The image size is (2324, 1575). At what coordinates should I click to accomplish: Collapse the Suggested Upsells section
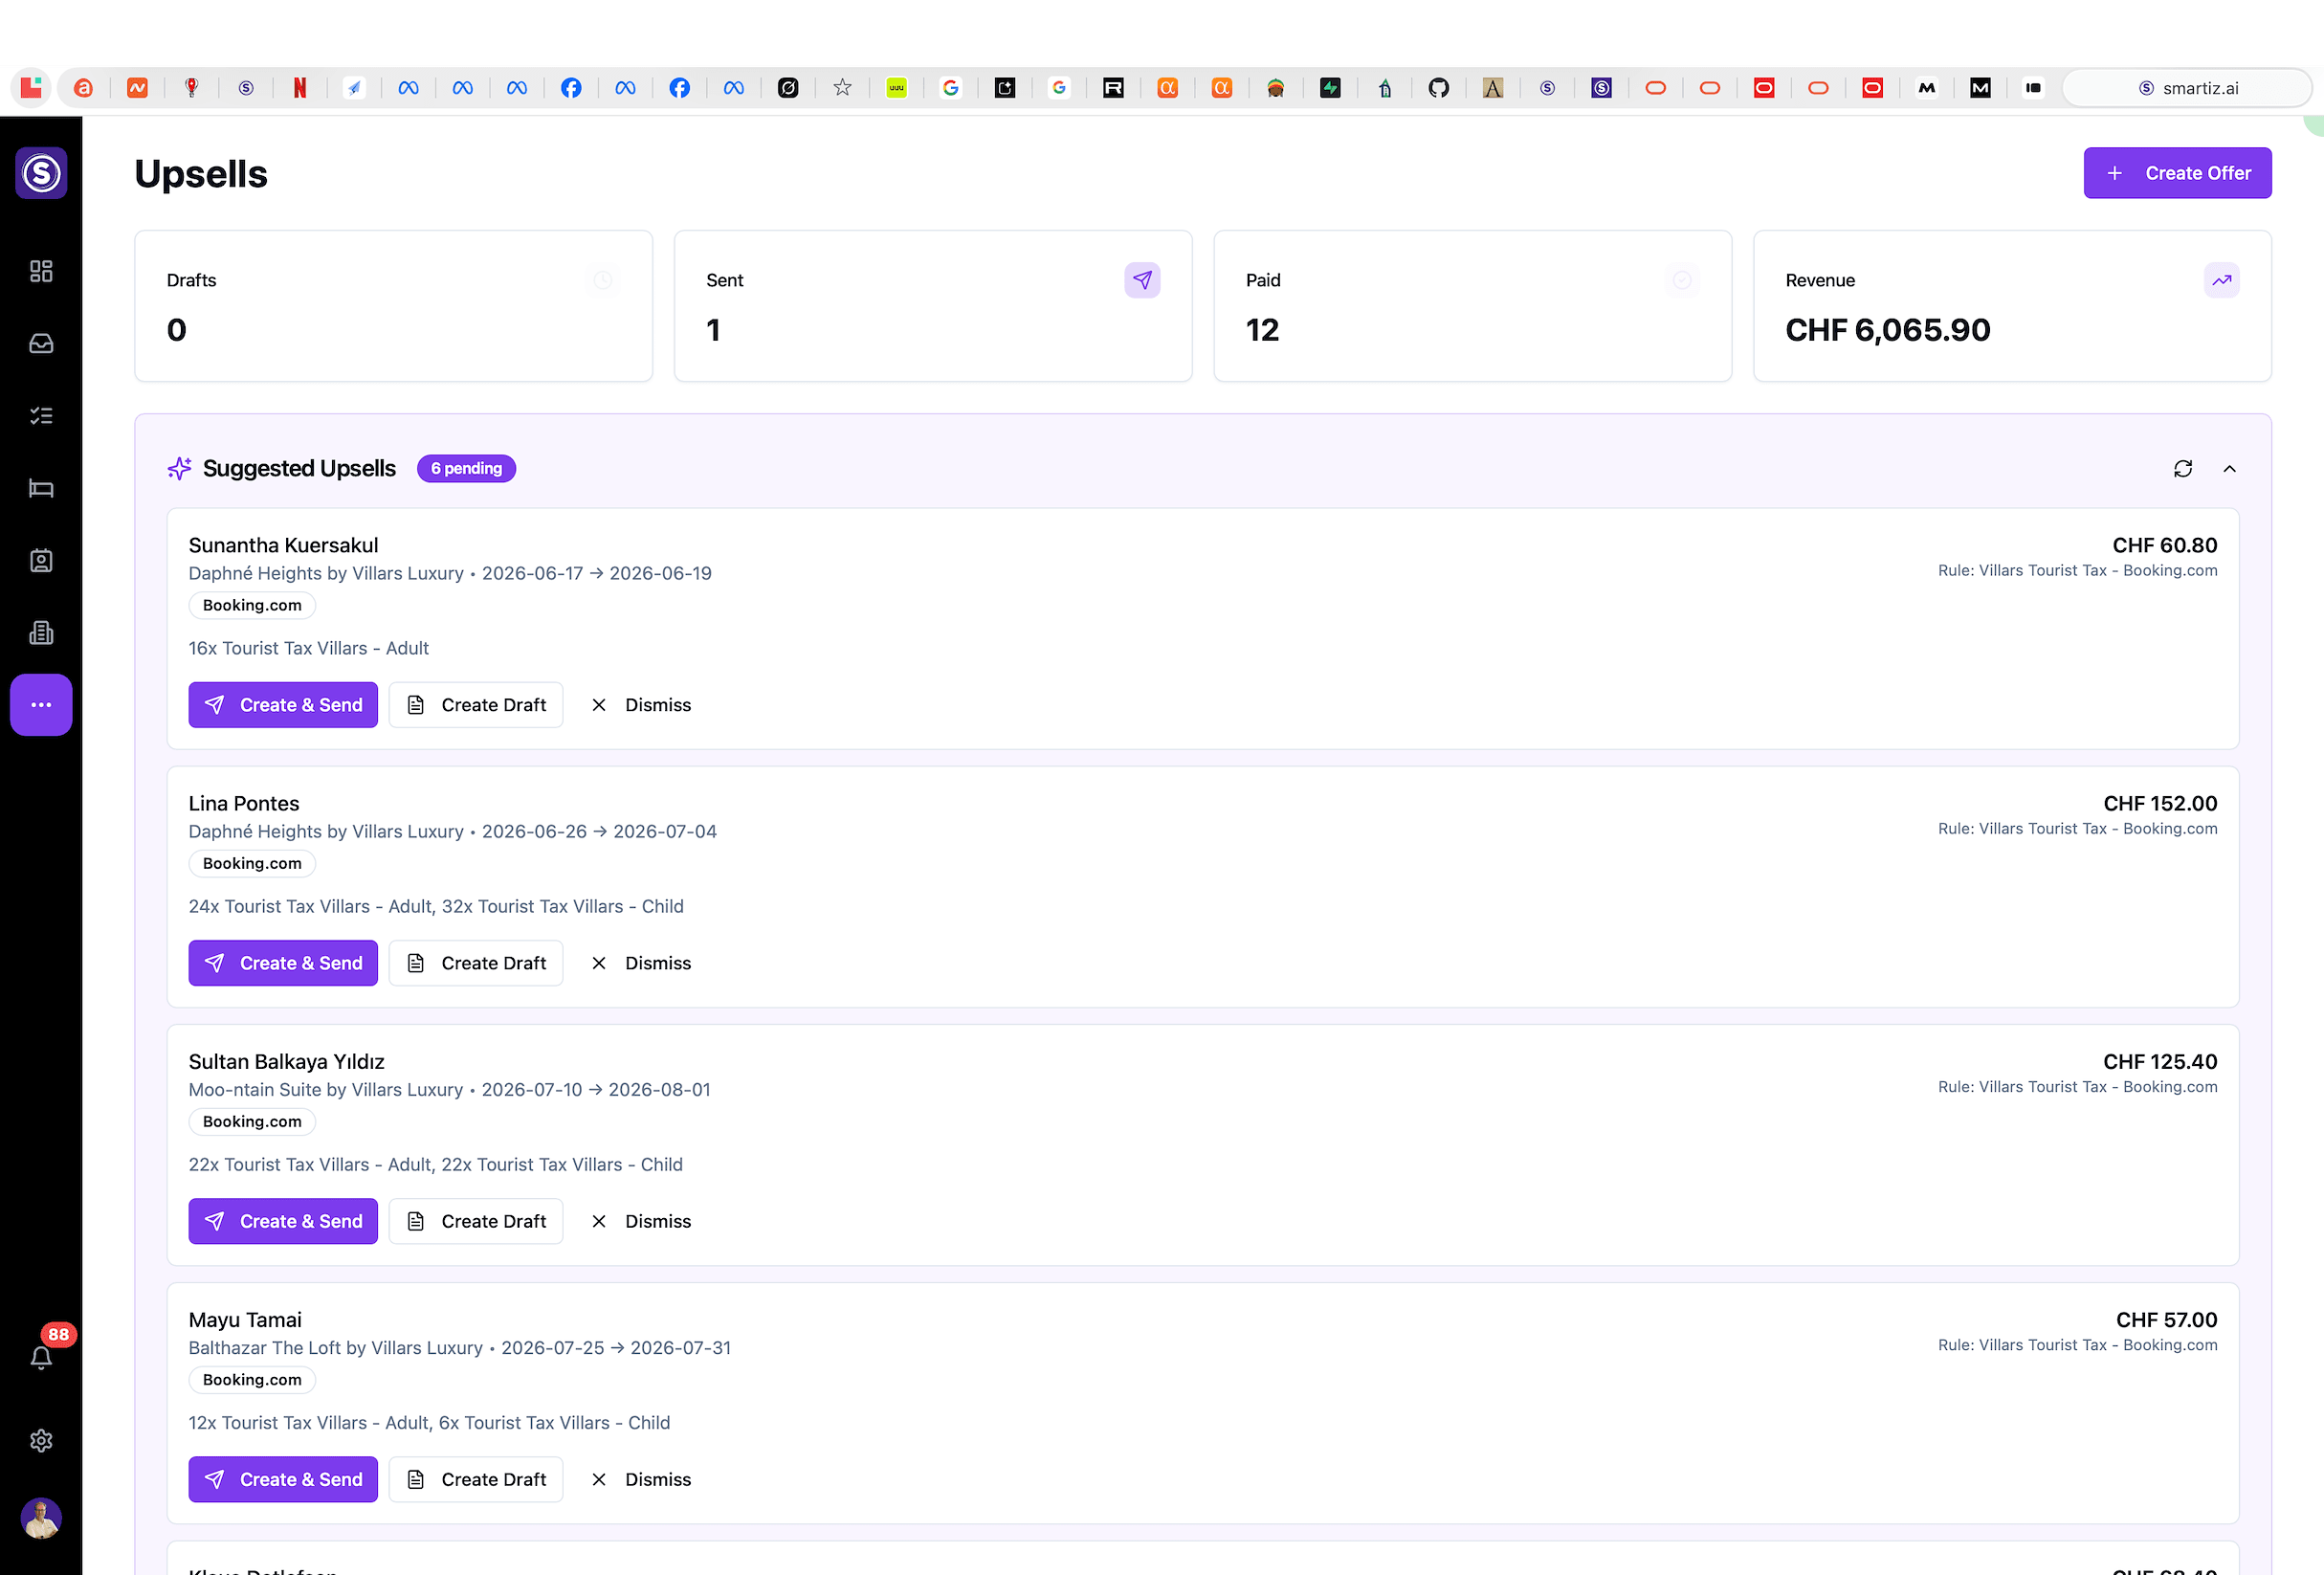click(x=2230, y=469)
